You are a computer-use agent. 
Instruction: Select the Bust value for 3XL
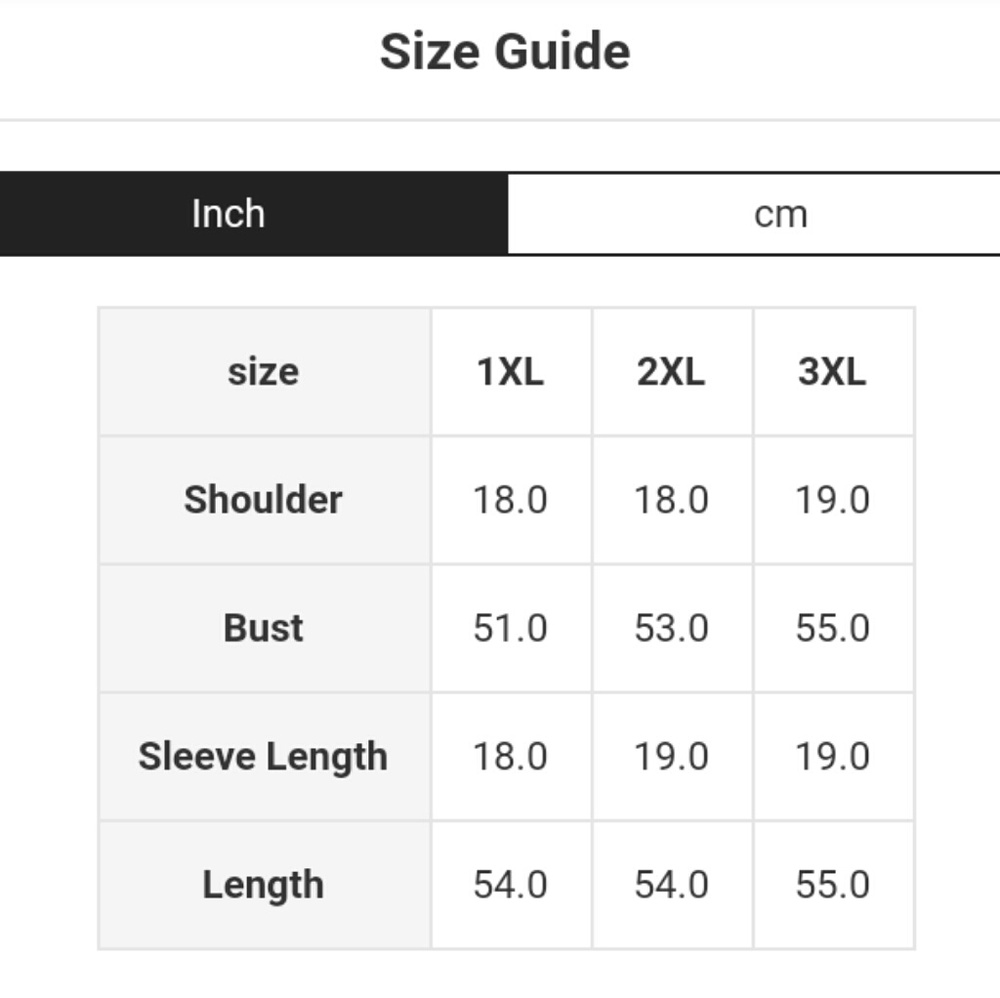tap(832, 628)
